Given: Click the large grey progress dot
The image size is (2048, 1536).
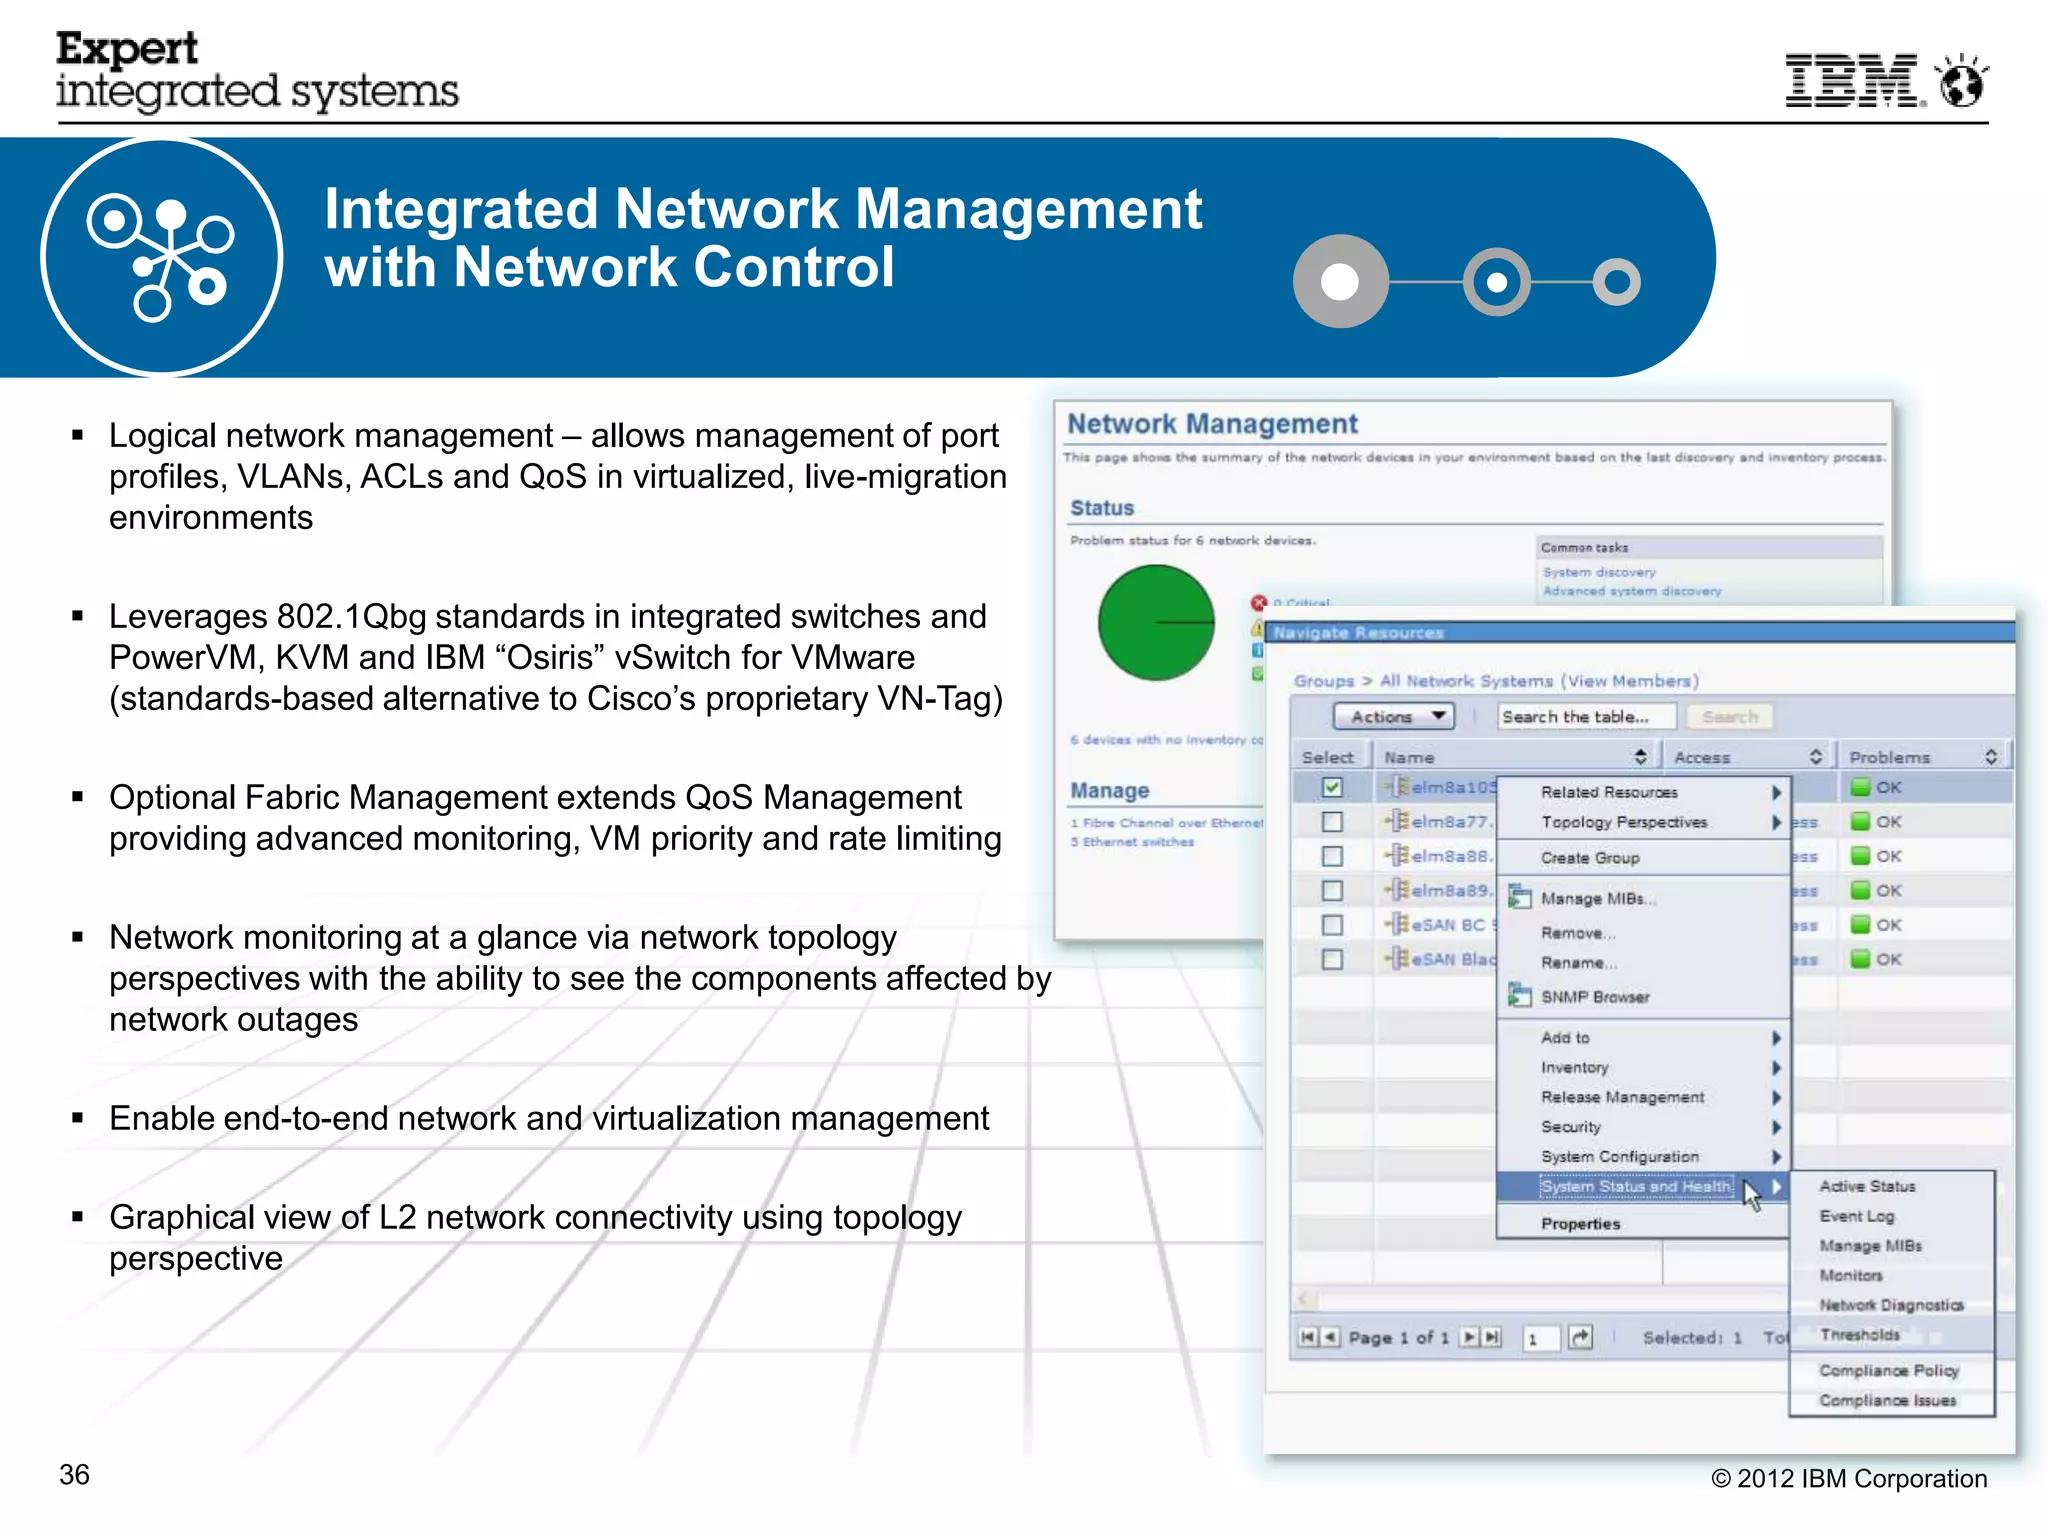Looking at the screenshot, I should coord(1341,282).
